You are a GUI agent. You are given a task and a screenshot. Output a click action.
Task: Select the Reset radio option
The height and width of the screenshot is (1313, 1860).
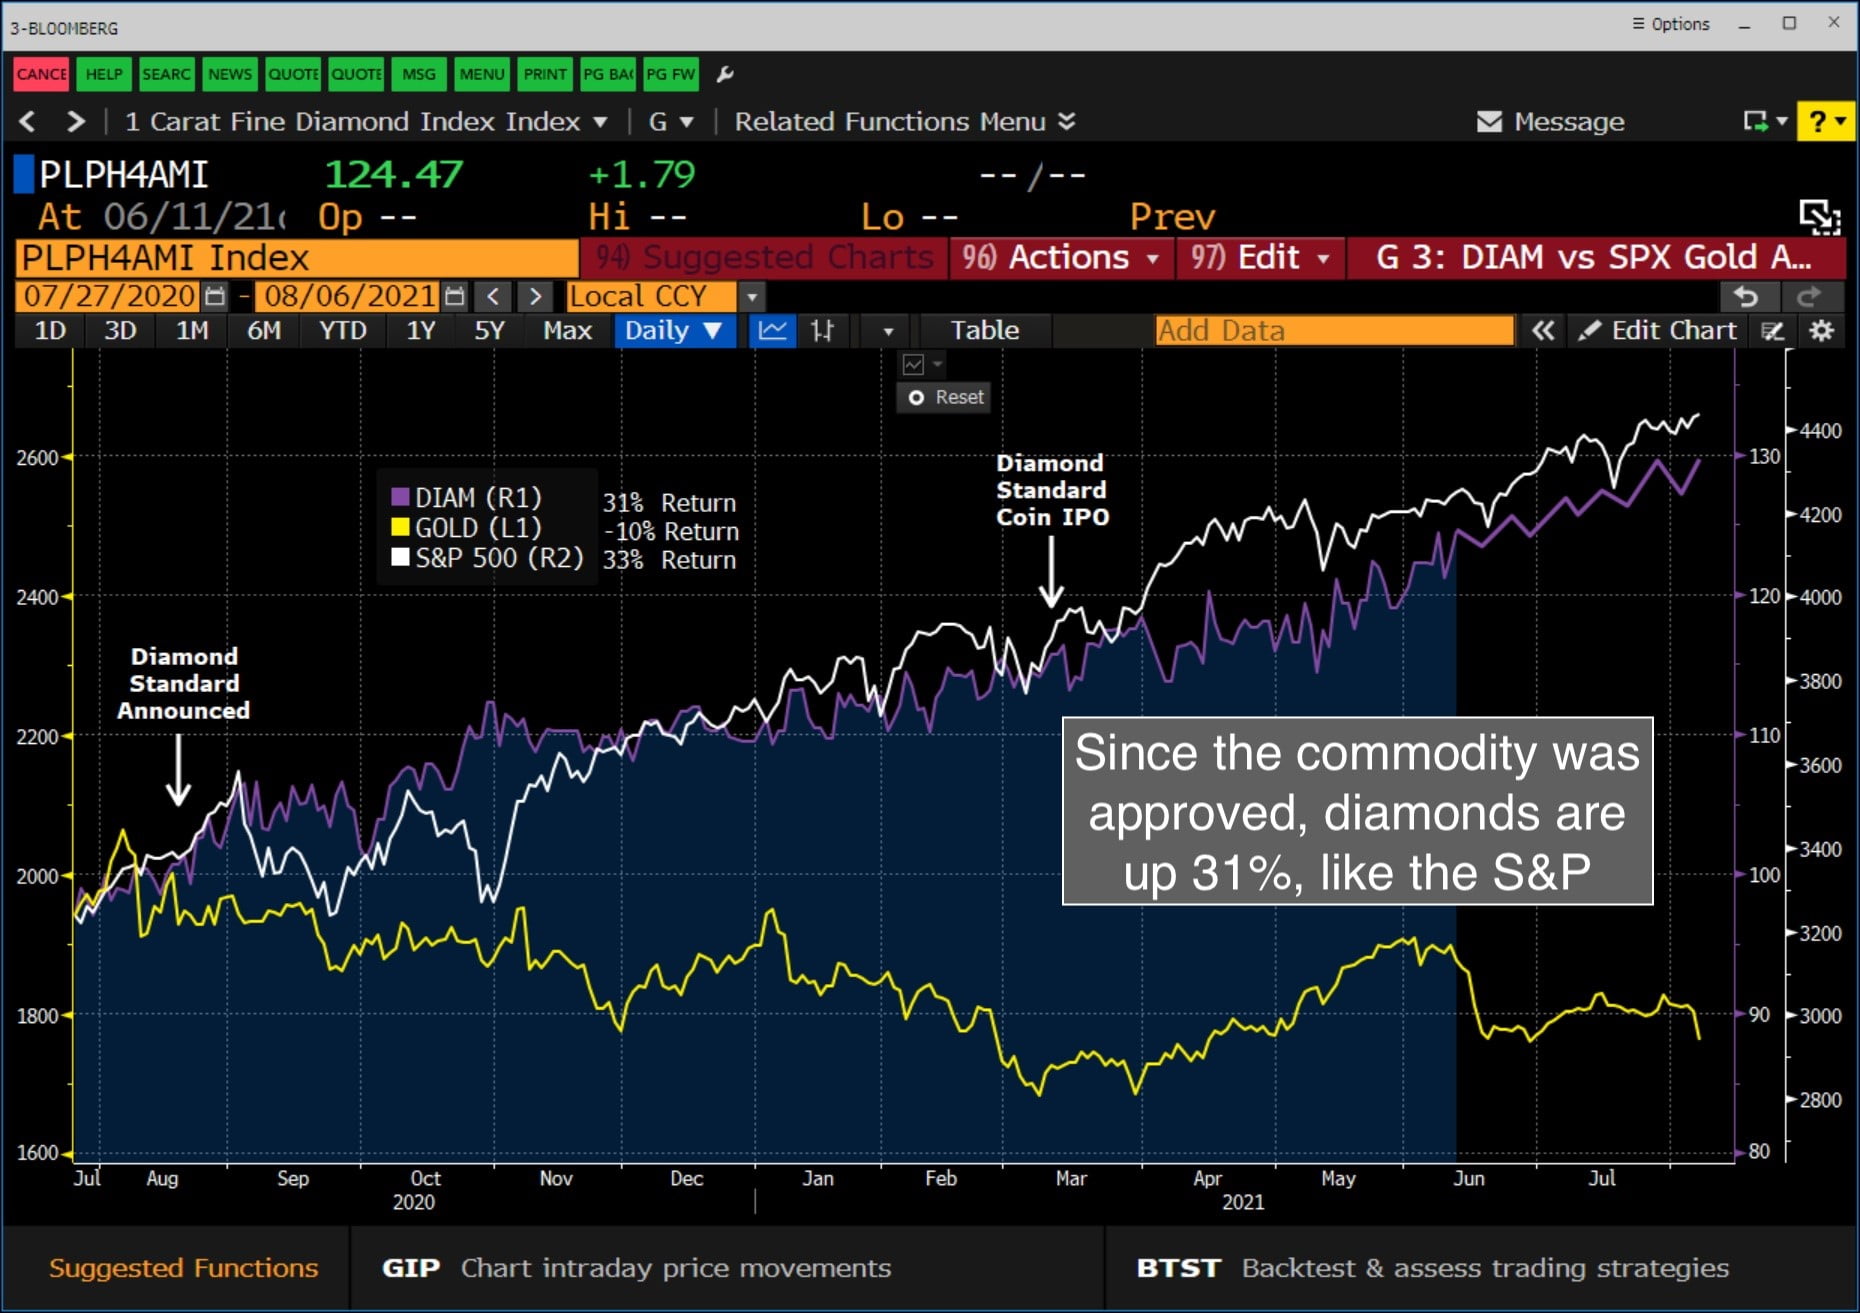(916, 397)
